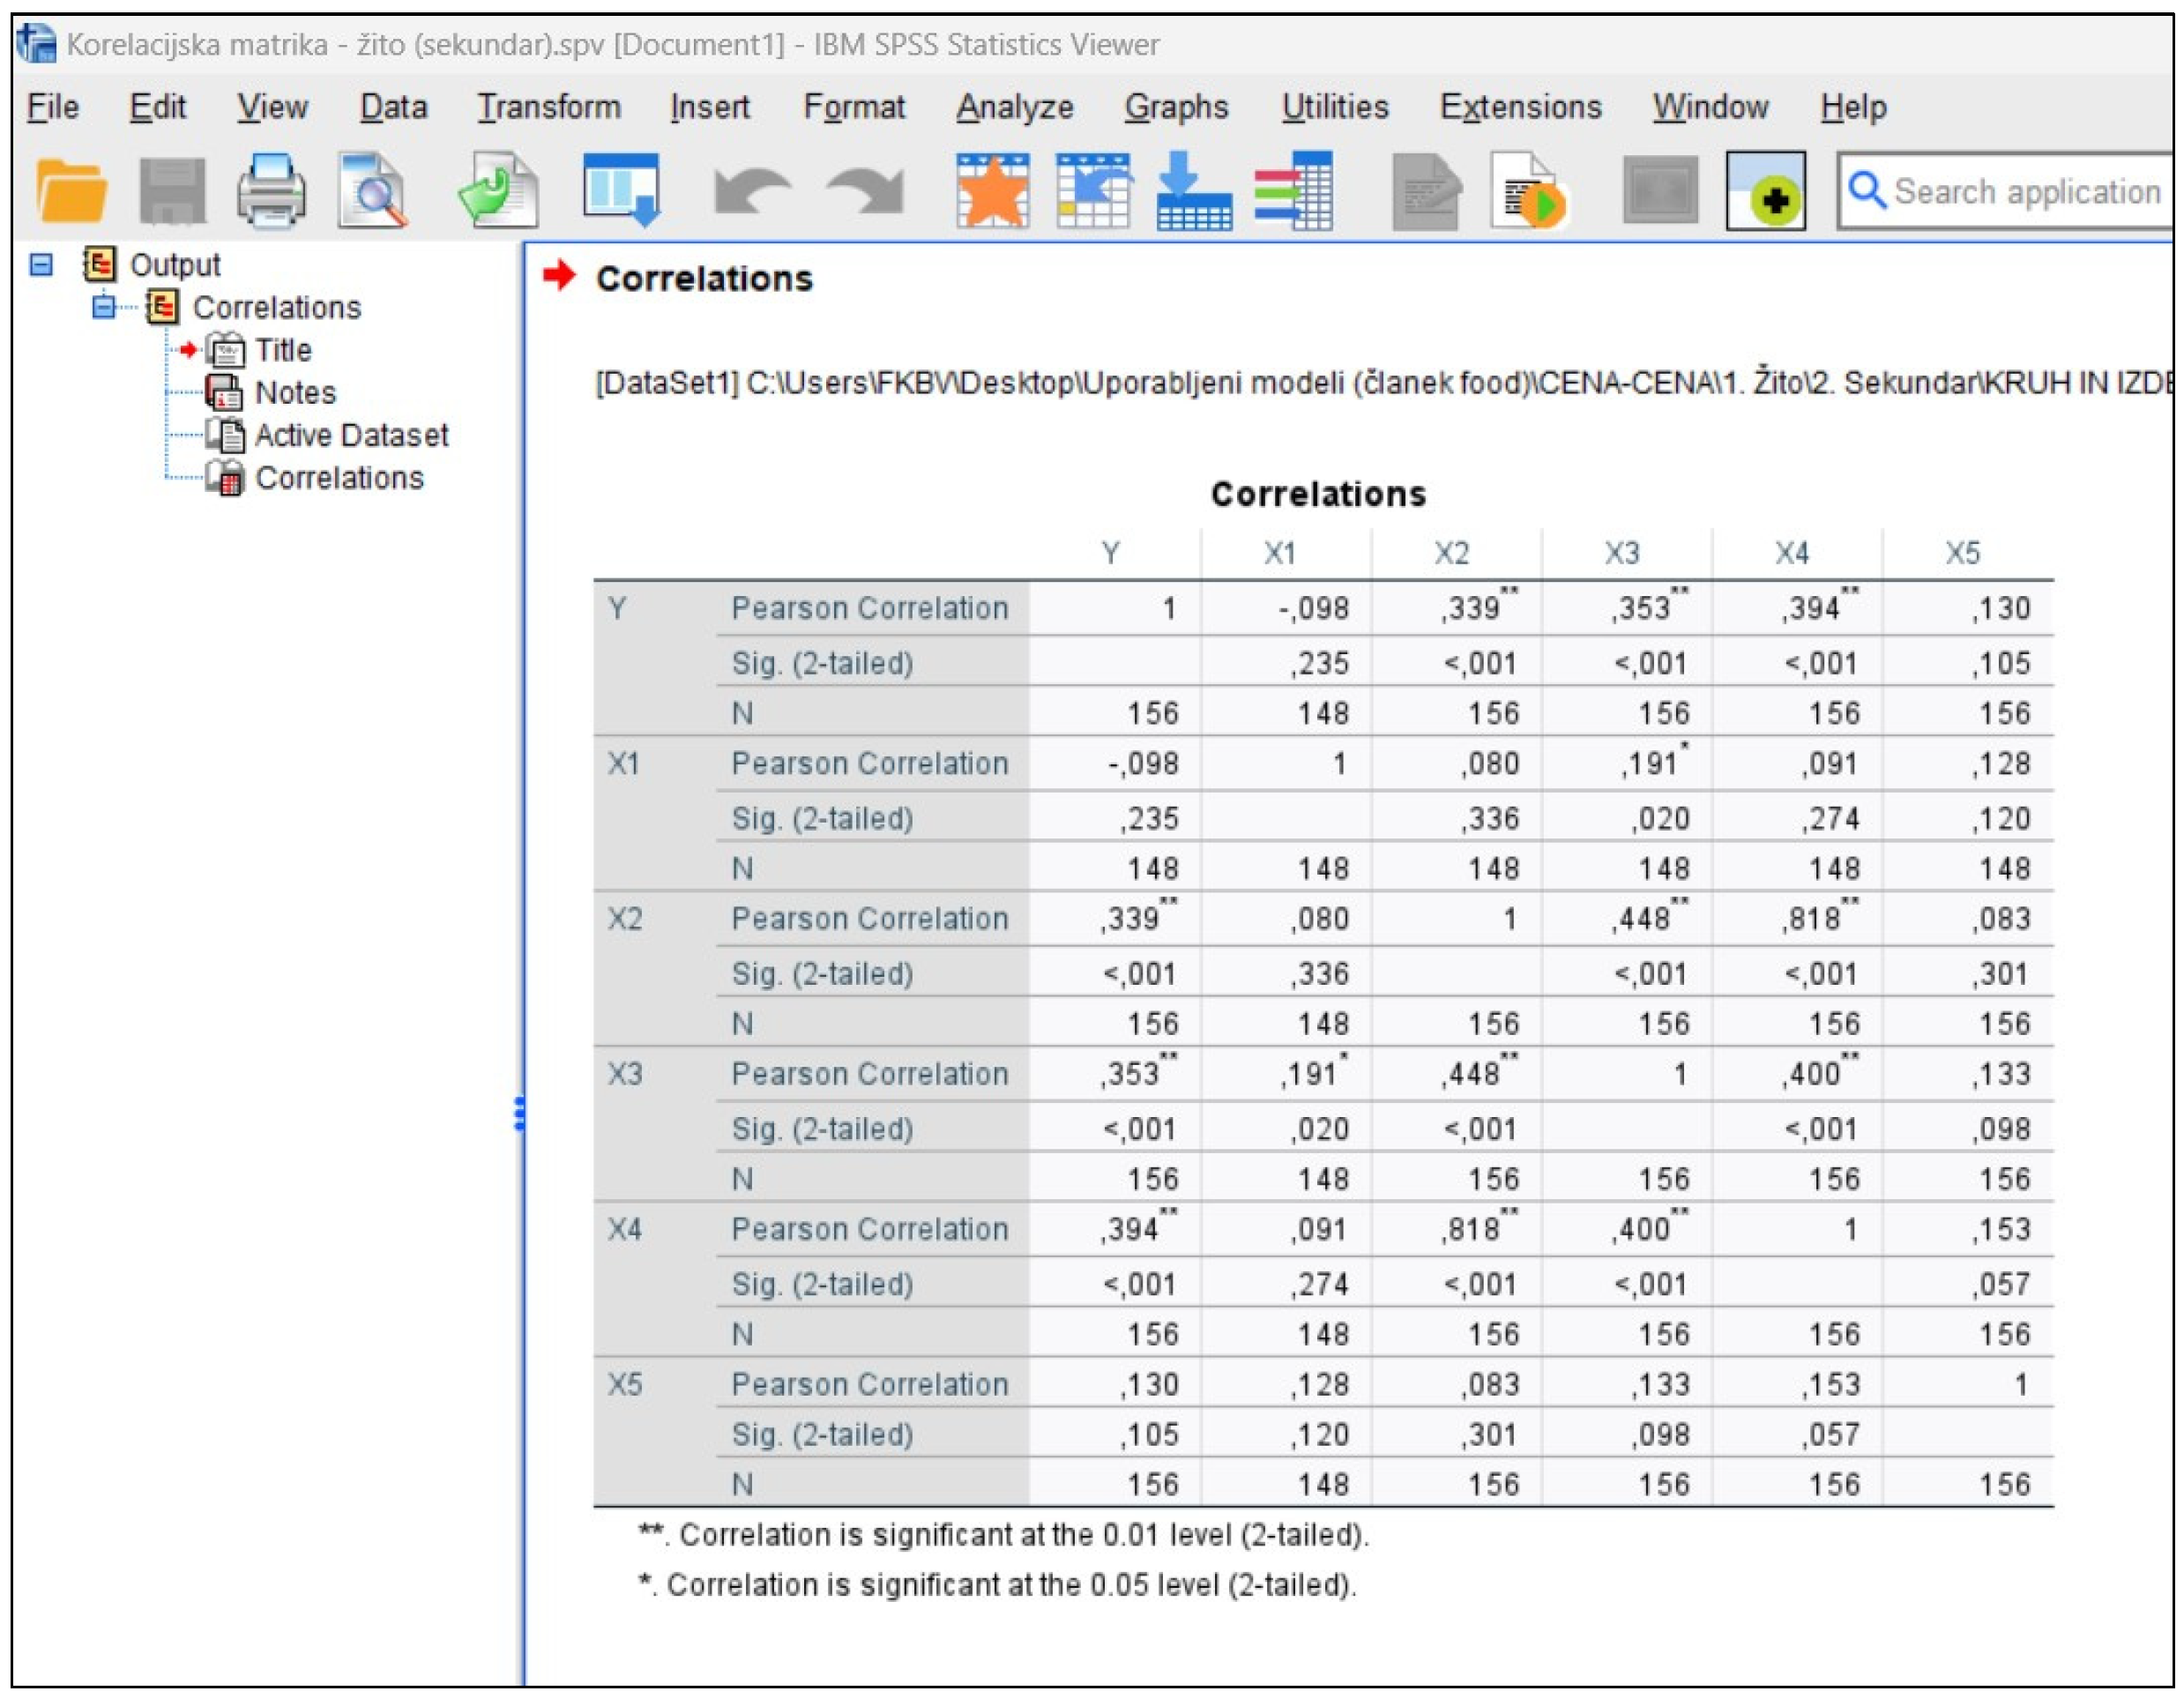Click the Variables grid icon
Viewport: 2184px width, 1706px height.
tap(1294, 190)
